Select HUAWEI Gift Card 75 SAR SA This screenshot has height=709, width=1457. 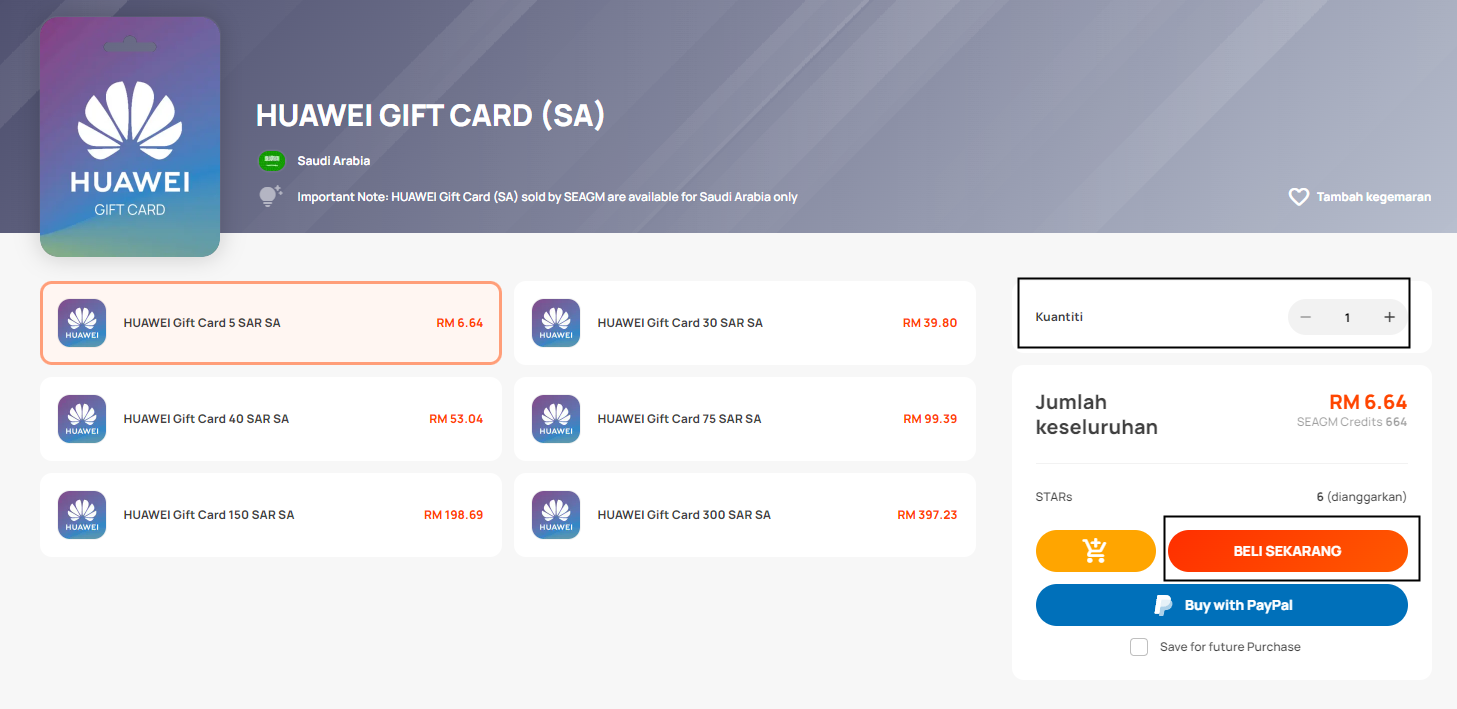745,419
